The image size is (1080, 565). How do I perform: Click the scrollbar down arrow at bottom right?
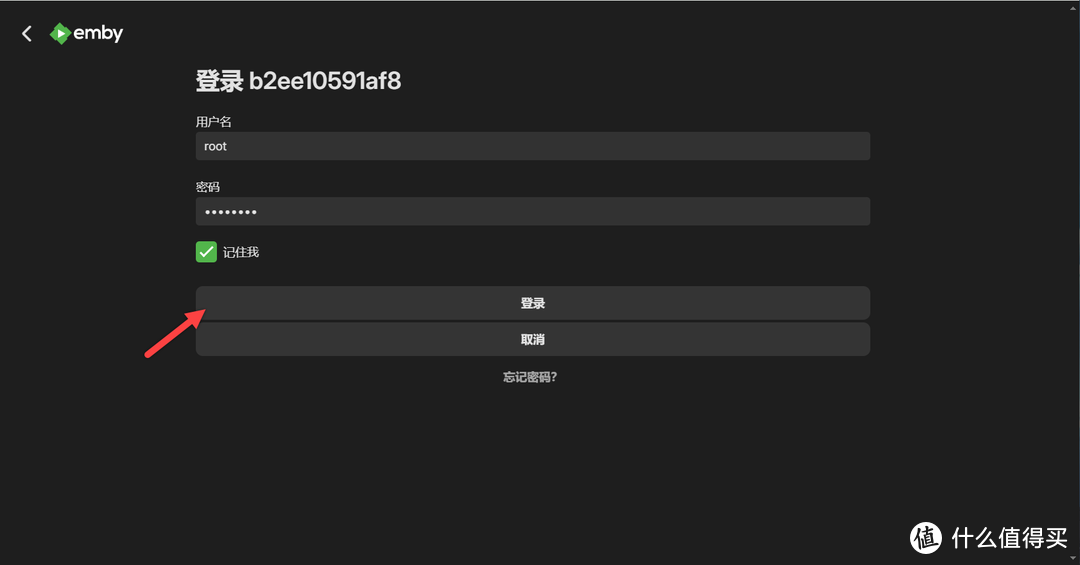click(x=1073, y=559)
